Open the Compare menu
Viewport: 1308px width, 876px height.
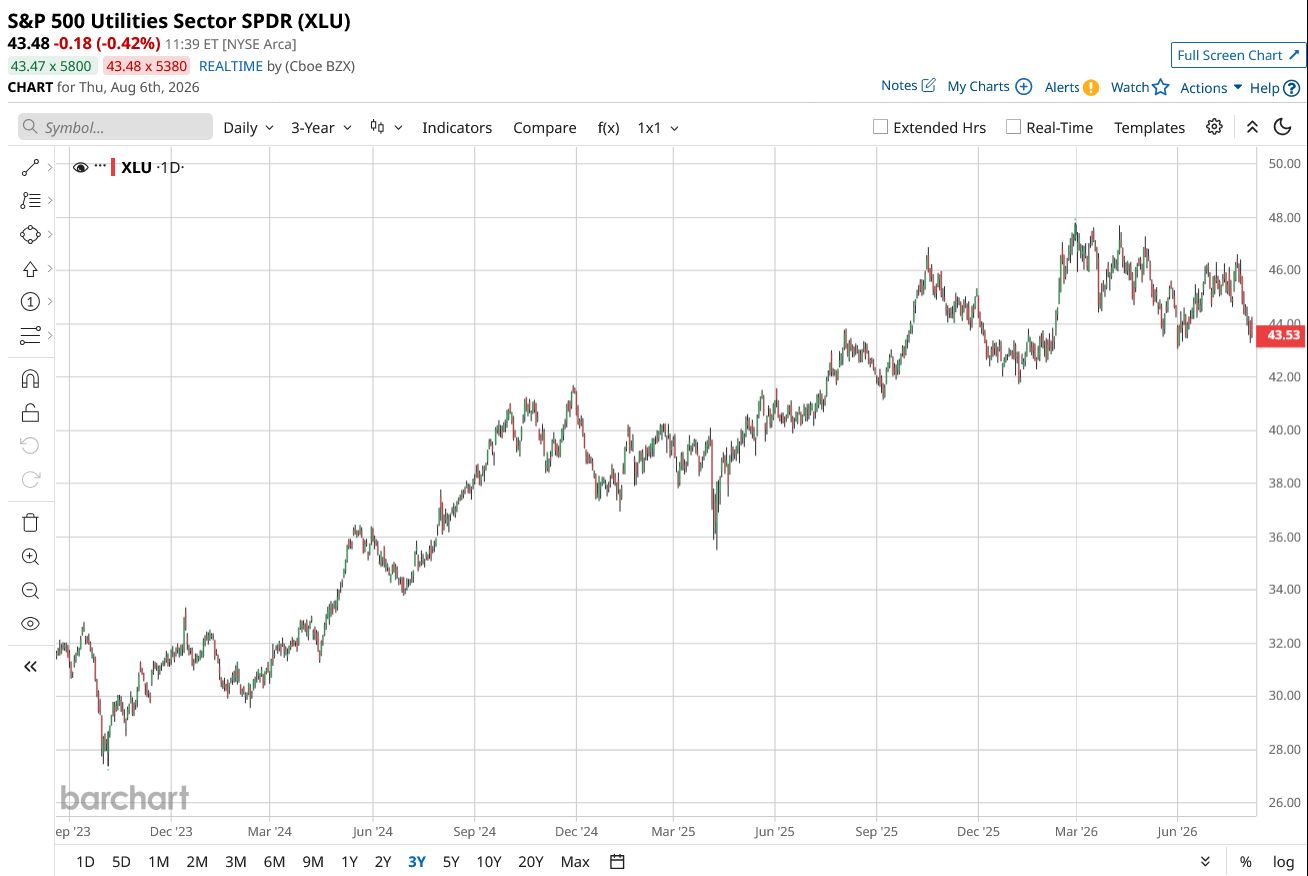[544, 127]
